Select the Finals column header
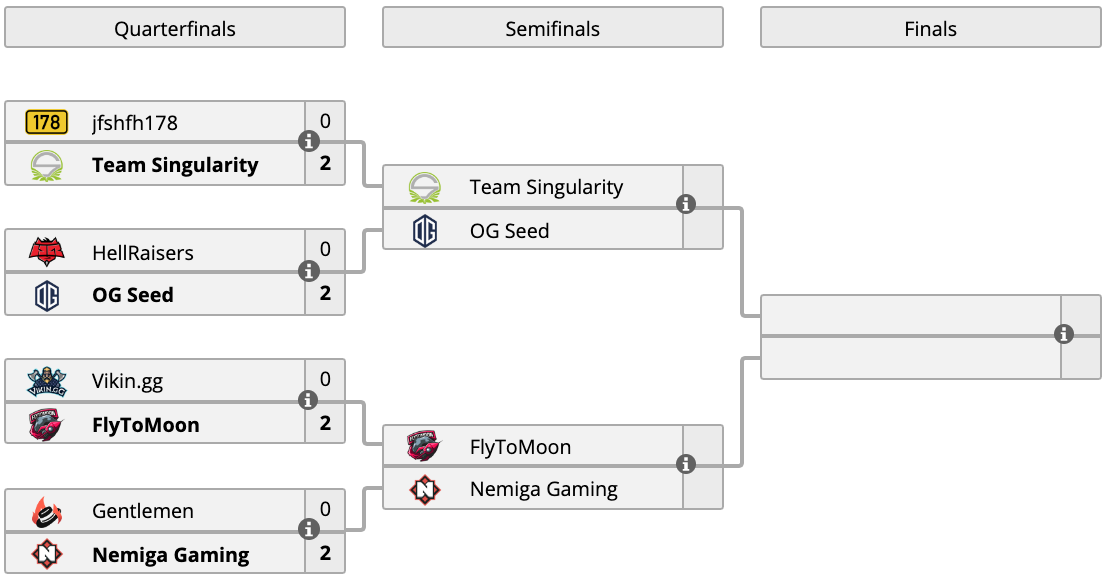The height and width of the screenshot is (582, 1110). pos(931,28)
